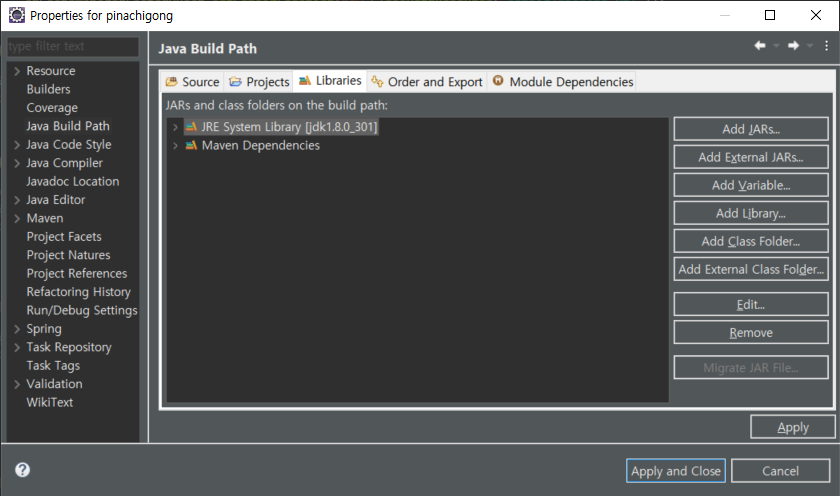840x496 pixels.
Task: Click the back navigation arrow icon
Action: pyautogui.click(x=760, y=46)
